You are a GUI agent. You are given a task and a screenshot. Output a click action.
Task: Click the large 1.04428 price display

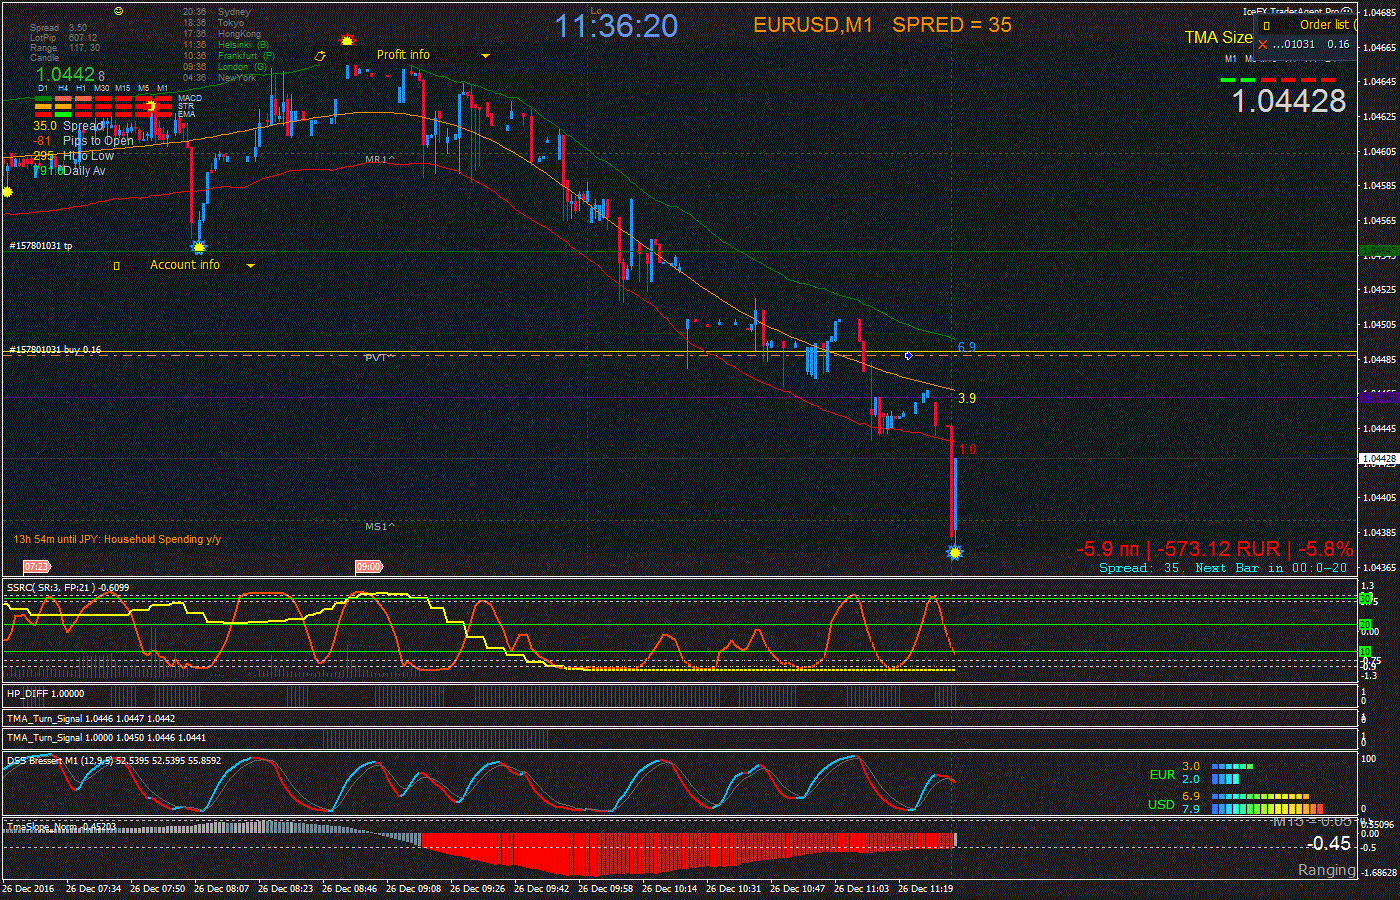pyautogui.click(x=1289, y=101)
